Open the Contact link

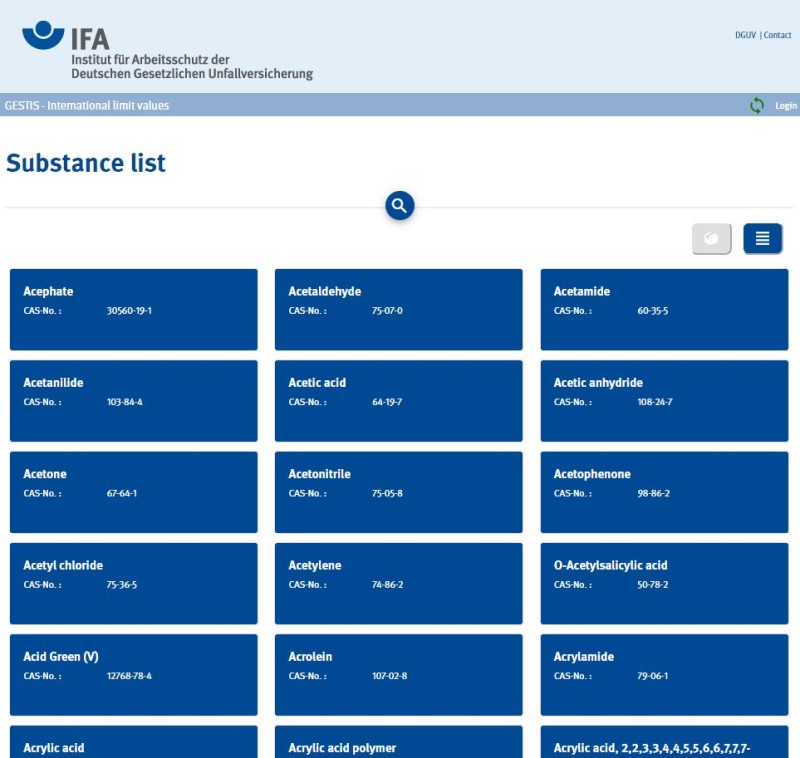pyautogui.click(x=778, y=35)
